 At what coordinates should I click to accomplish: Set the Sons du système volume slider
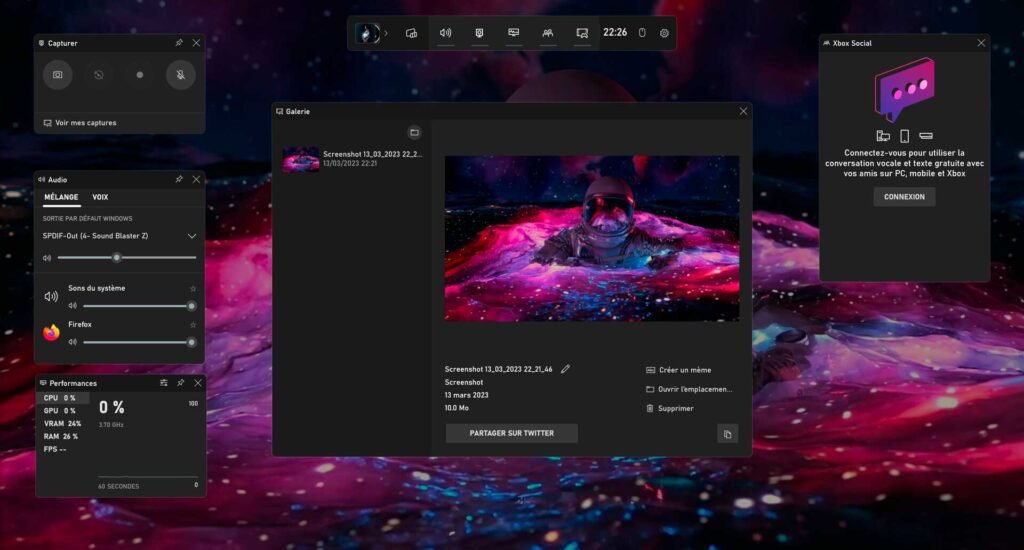coord(139,306)
